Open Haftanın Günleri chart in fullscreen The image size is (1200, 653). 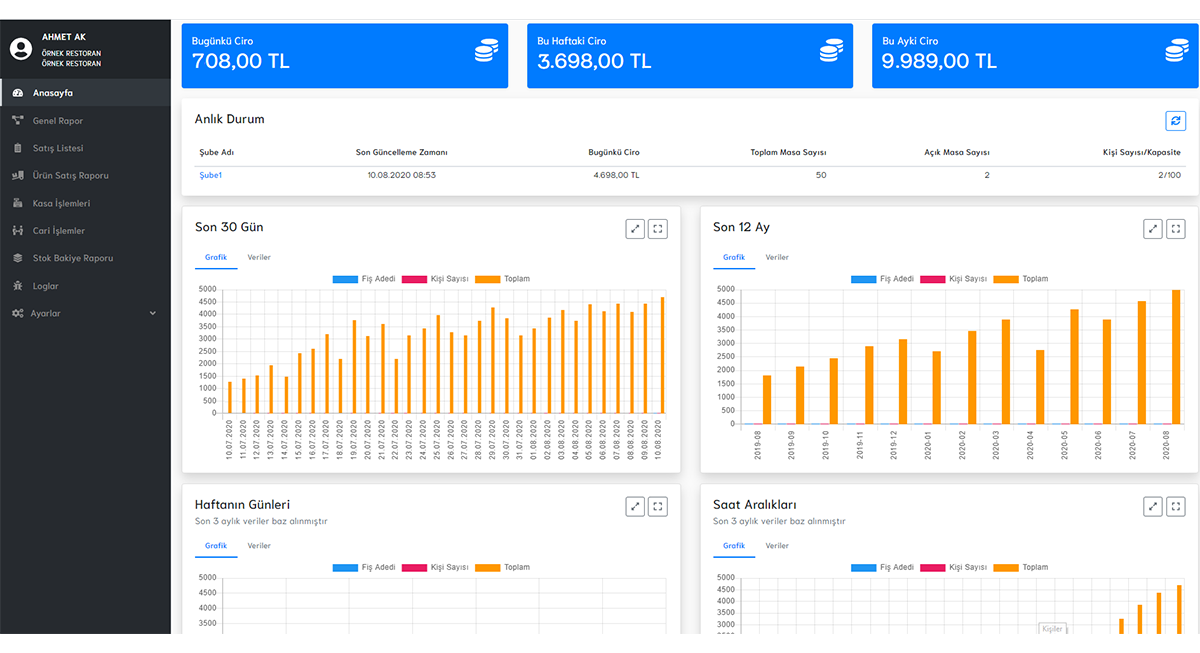[x=657, y=507]
